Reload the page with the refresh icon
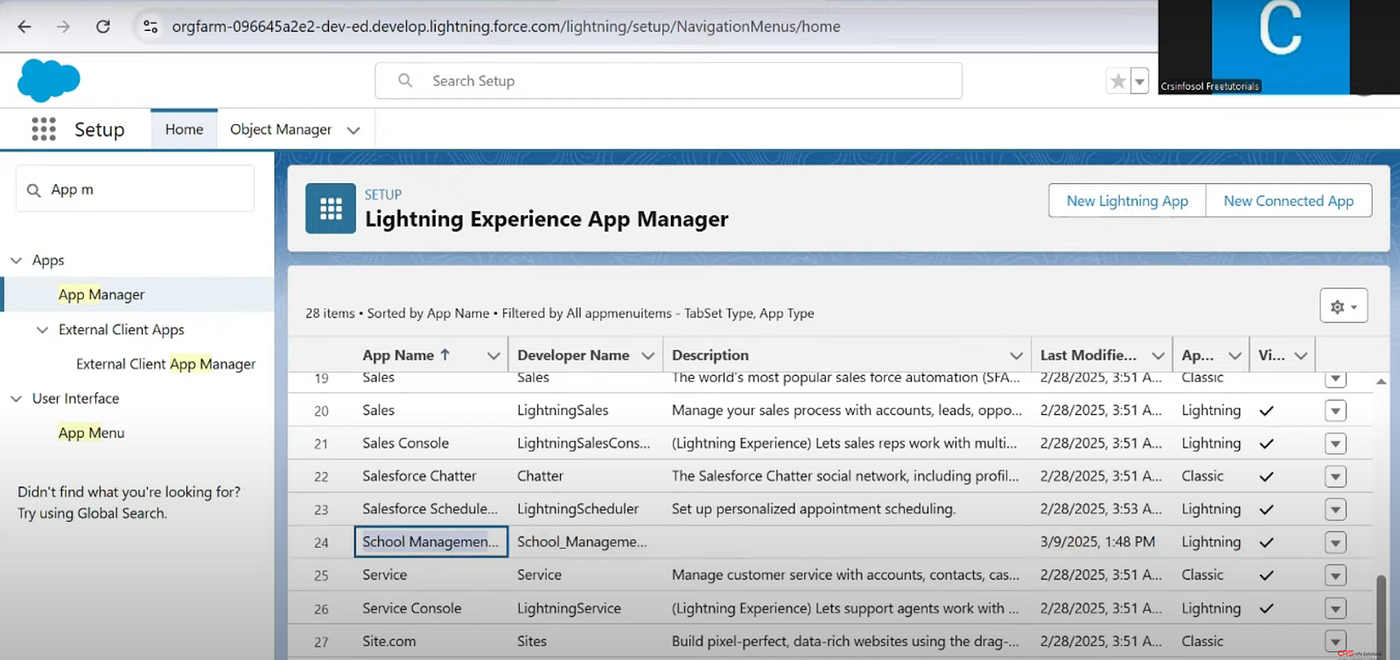1400x660 pixels. [103, 27]
